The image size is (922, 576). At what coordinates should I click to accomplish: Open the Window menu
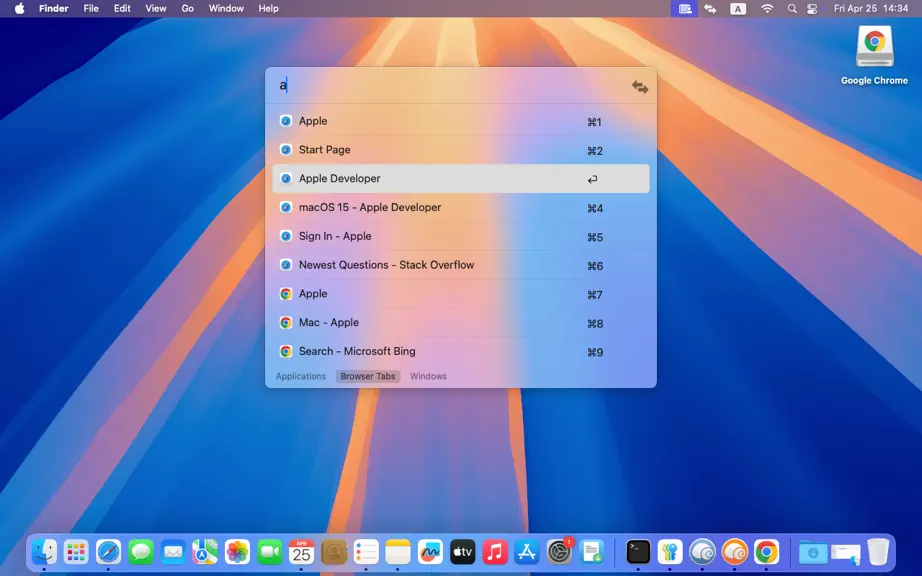[226, 8]
